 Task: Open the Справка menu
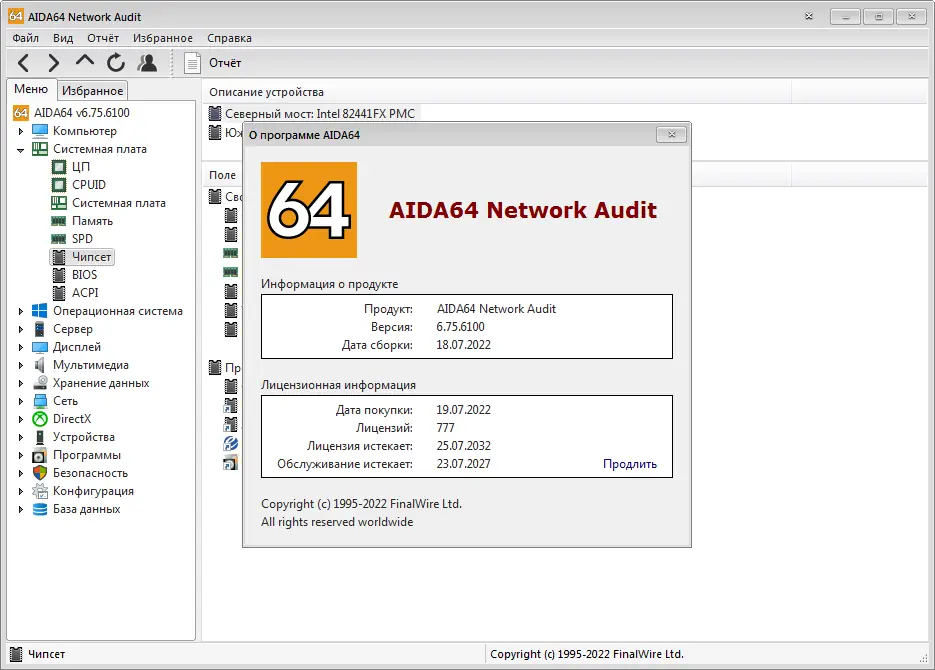[229, 38]
